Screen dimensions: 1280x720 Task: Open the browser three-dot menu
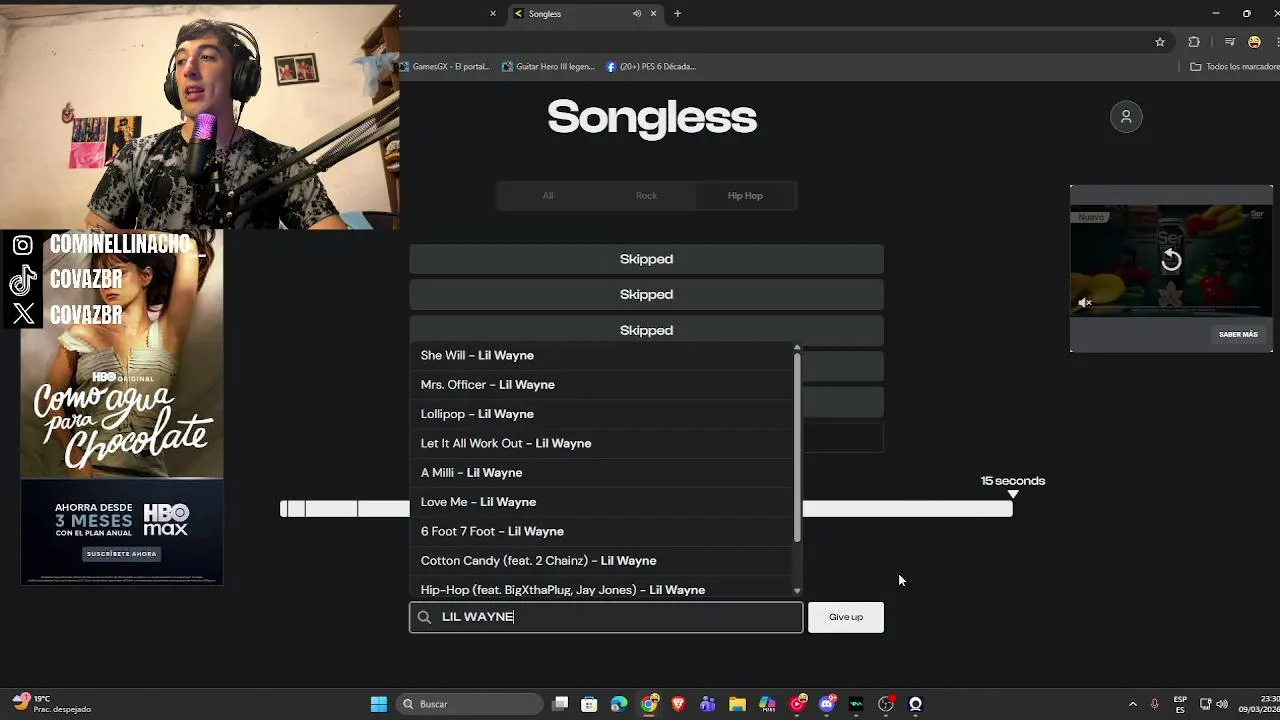click(x=1276, y=42)
